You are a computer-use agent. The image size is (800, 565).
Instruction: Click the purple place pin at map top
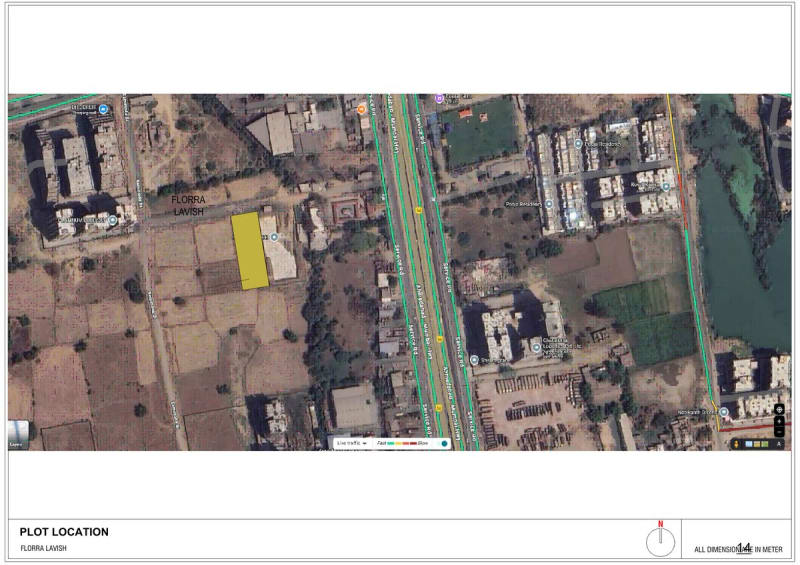pos(439,97)
